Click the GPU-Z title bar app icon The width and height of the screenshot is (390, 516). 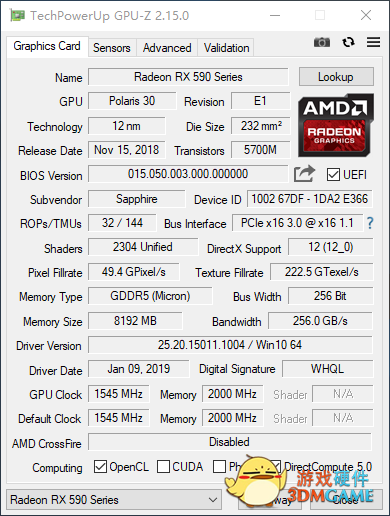click(18, 15)
